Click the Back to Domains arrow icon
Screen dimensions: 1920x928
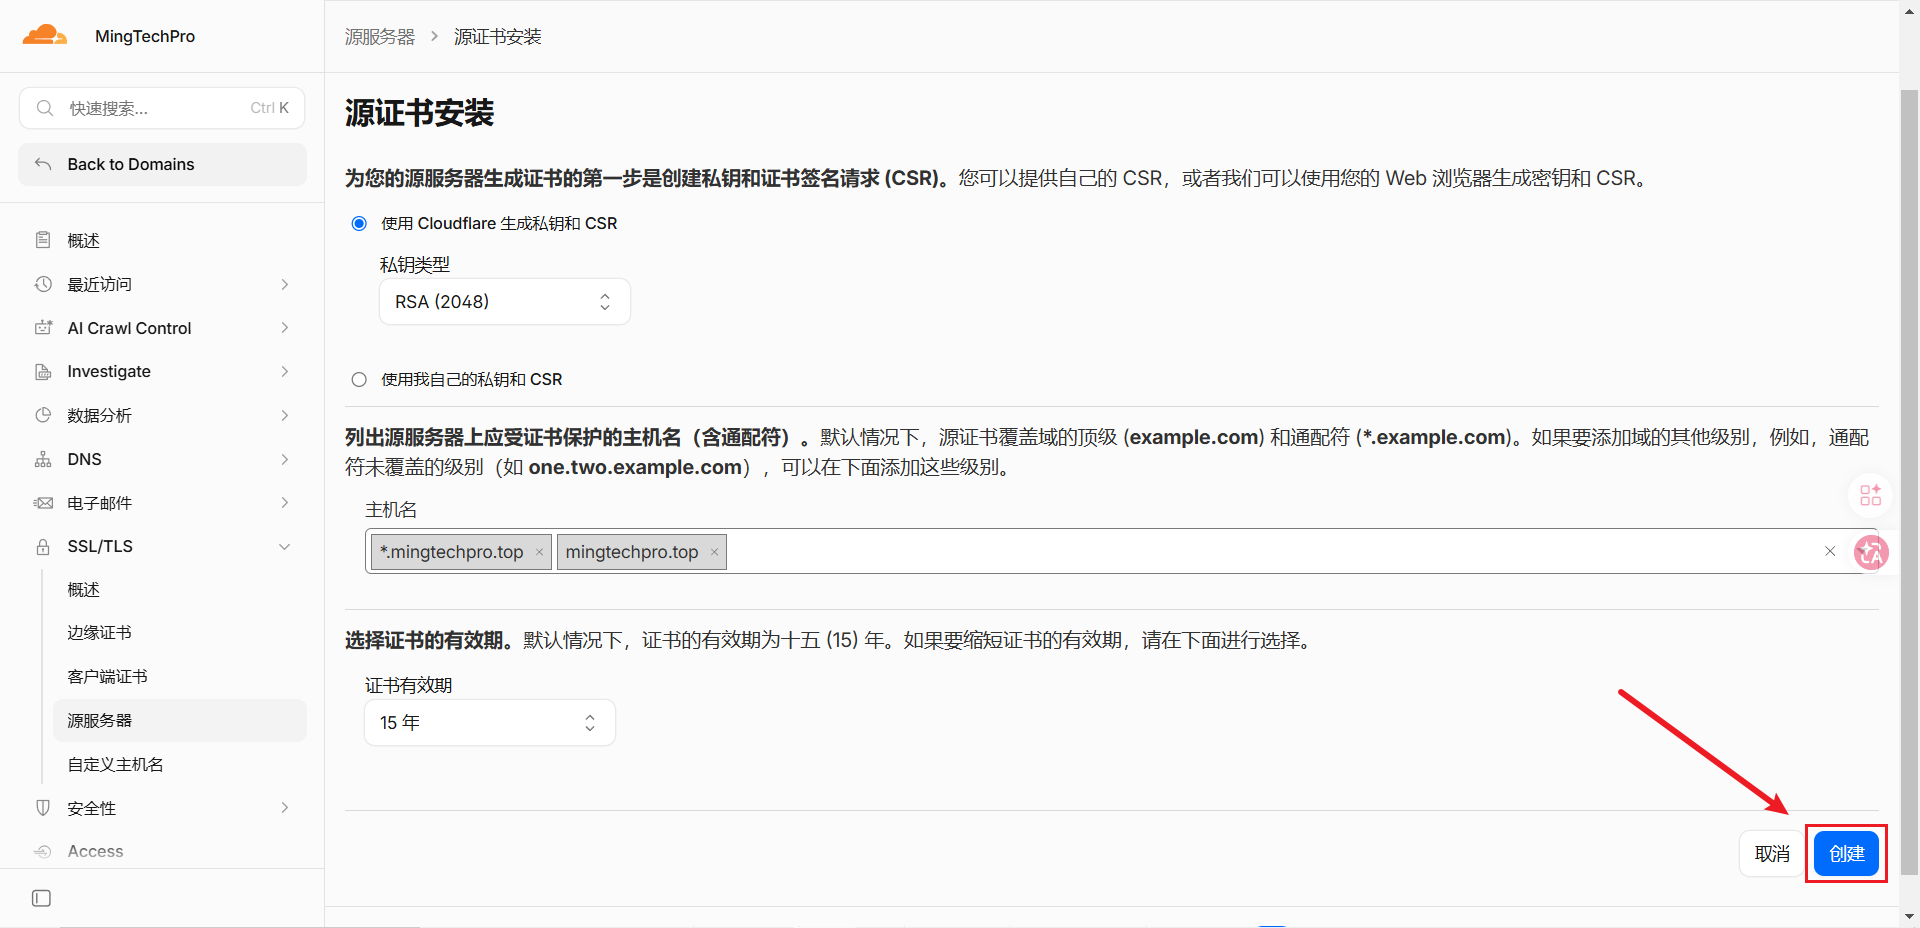pos(43,164)
